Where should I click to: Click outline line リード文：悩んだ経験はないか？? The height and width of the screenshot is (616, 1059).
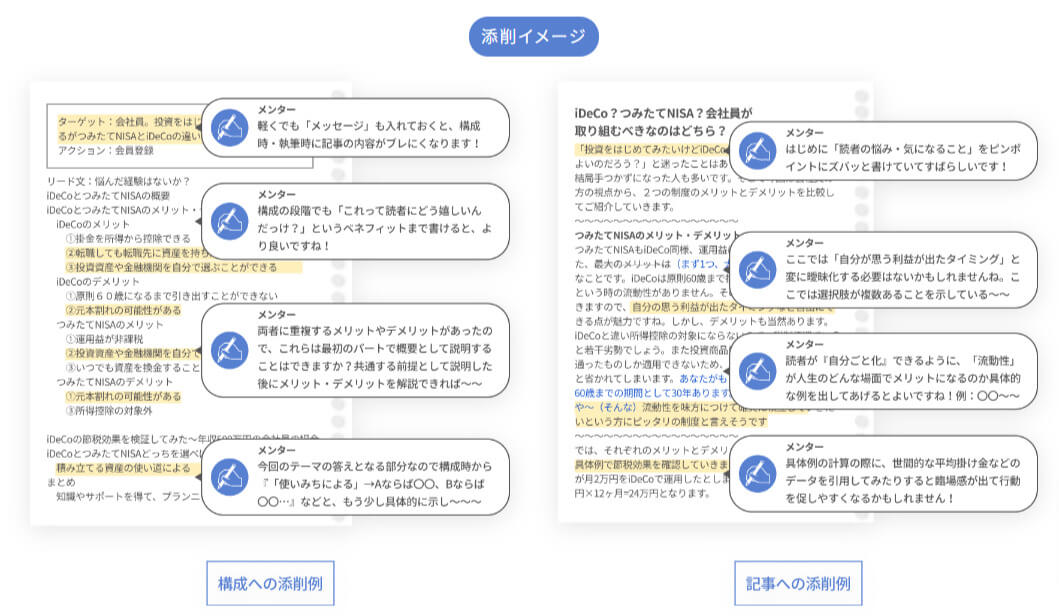click(x=118, y=181)
